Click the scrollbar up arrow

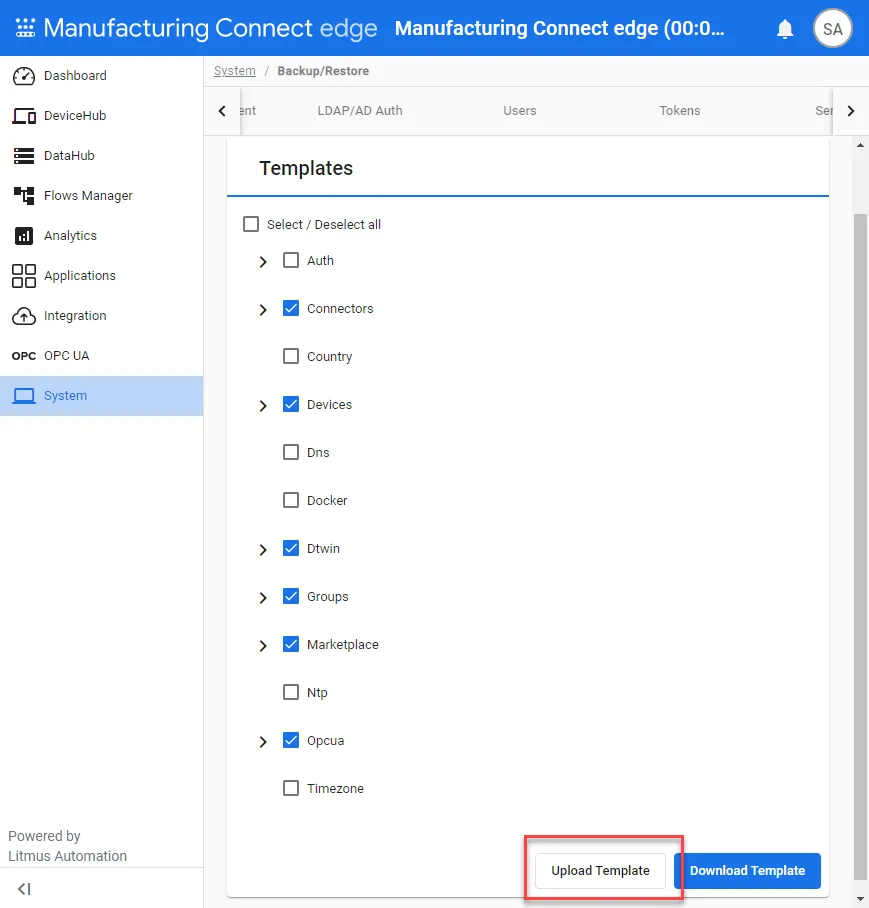[860, 145]
